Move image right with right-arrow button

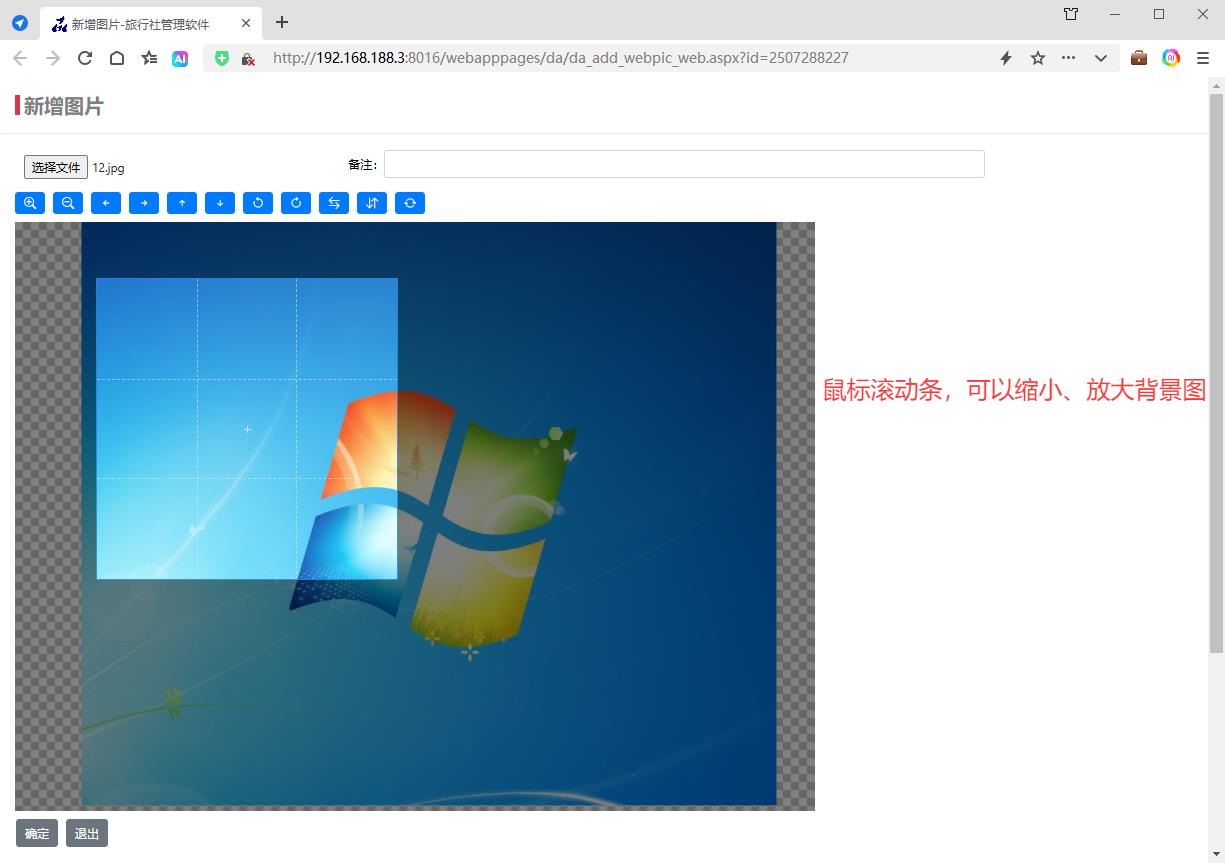(144, 203)
